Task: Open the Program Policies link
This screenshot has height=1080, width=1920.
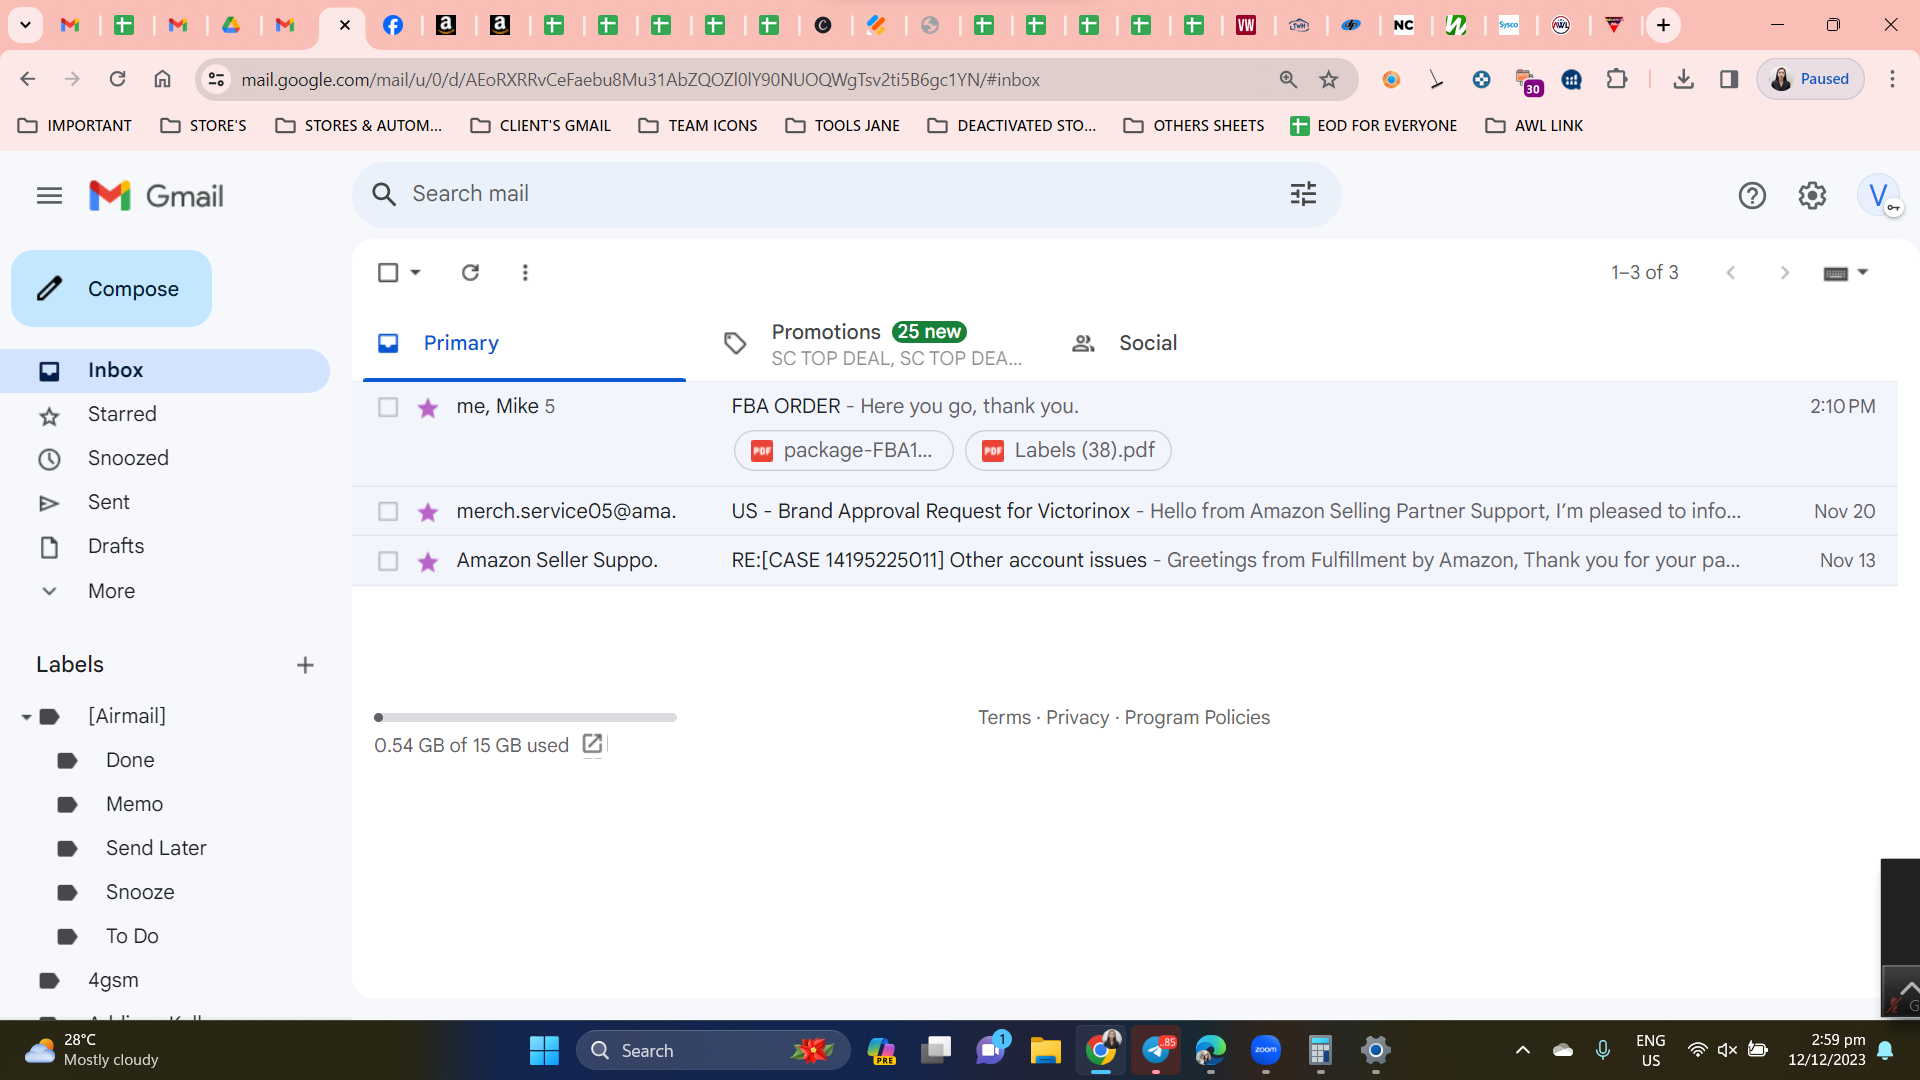Action: [x=1197, y=717]
